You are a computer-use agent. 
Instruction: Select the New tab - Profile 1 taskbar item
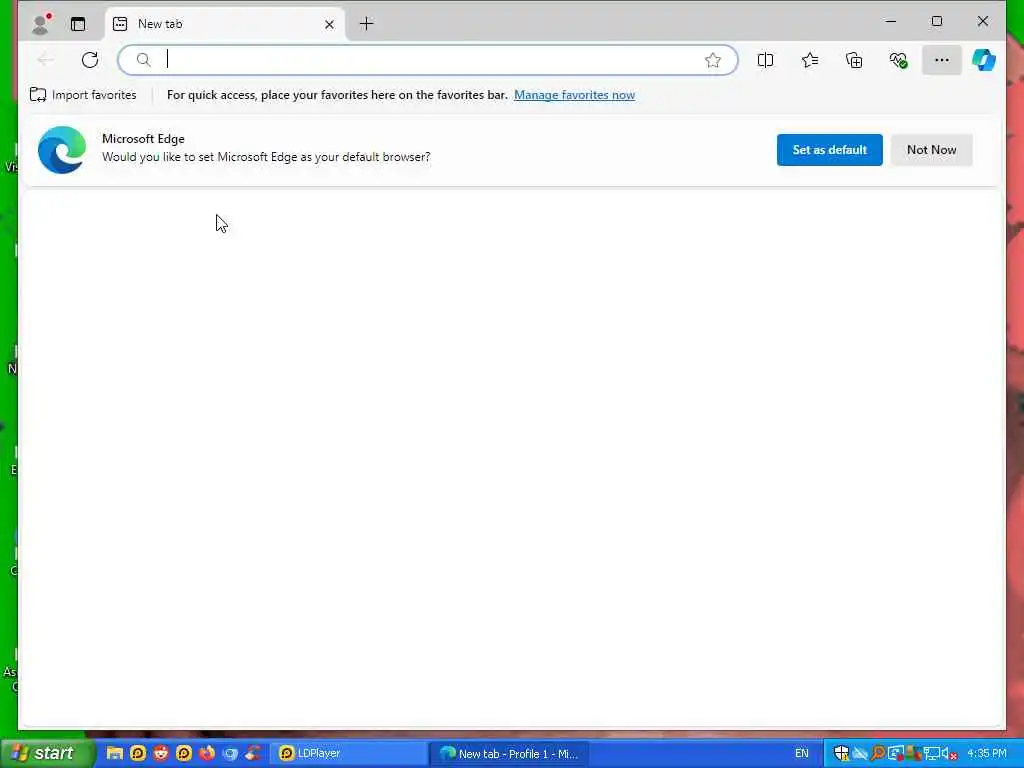coord(509,754)
